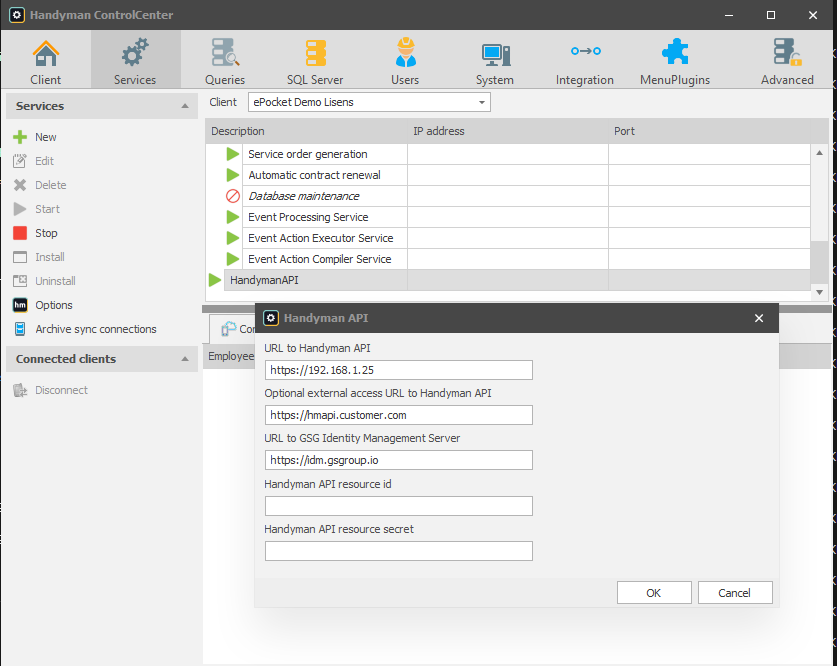Click the red disabled icon of Database maintenance

[233, 196]
